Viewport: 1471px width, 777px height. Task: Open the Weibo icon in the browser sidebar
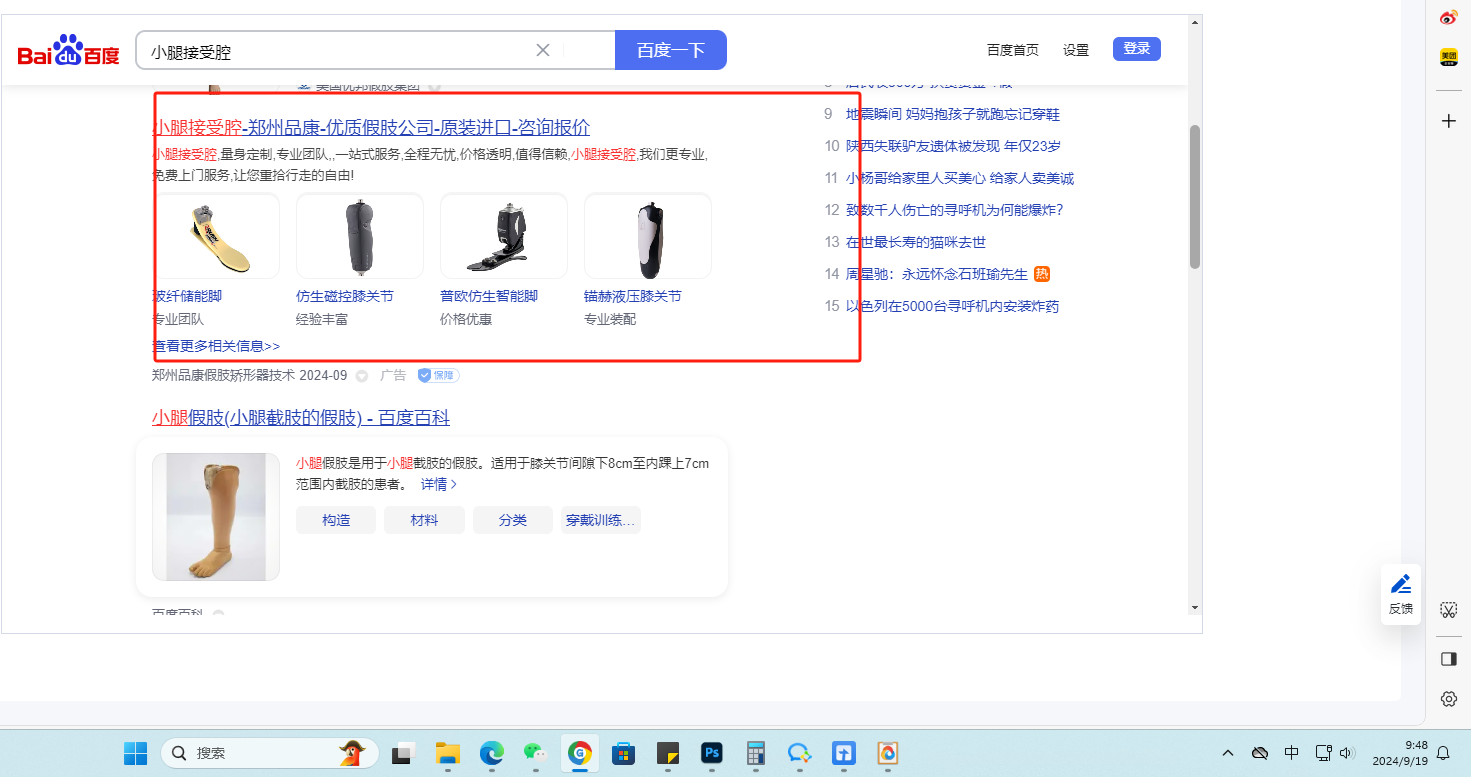click(x=1449, y=18)
